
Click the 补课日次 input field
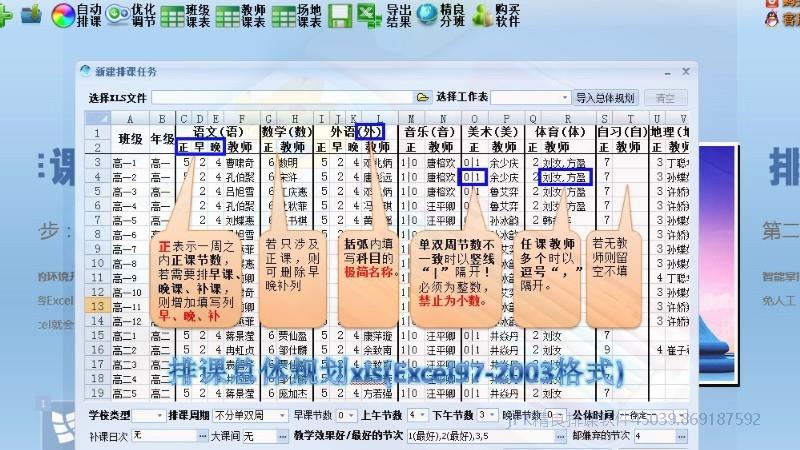pos(165,436)
